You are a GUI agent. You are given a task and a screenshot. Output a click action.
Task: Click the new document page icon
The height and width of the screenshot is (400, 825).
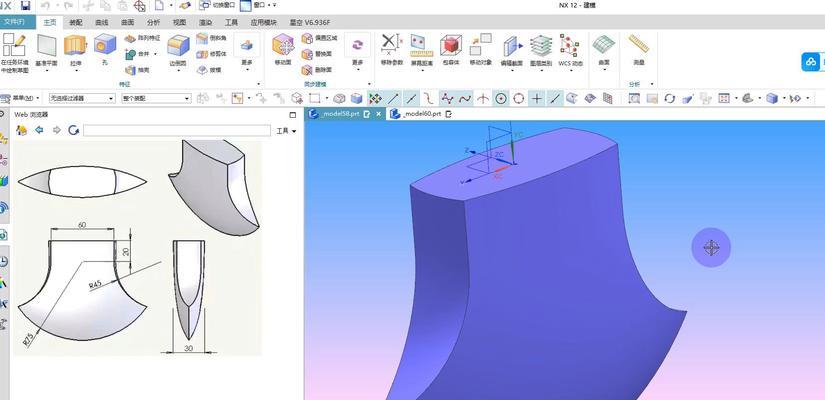[x=159, y=6]
